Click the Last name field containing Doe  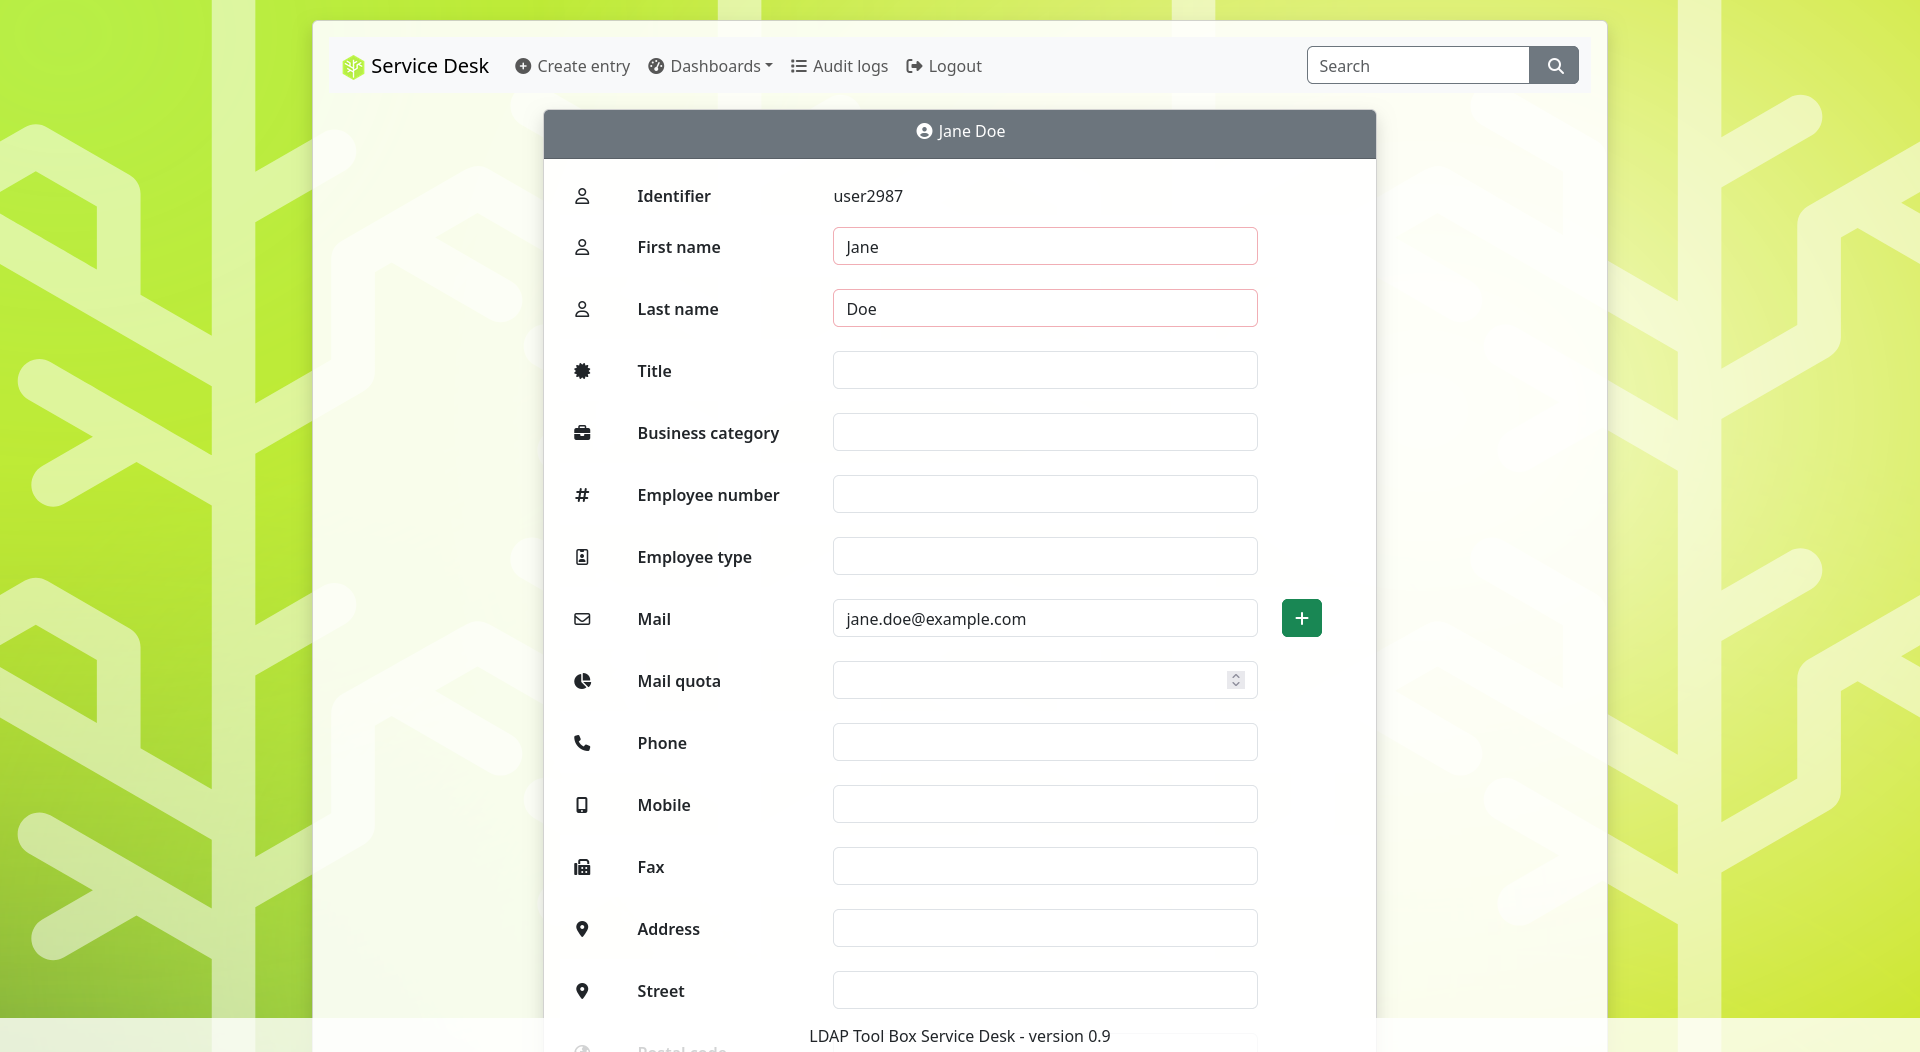coord(1045,308)
